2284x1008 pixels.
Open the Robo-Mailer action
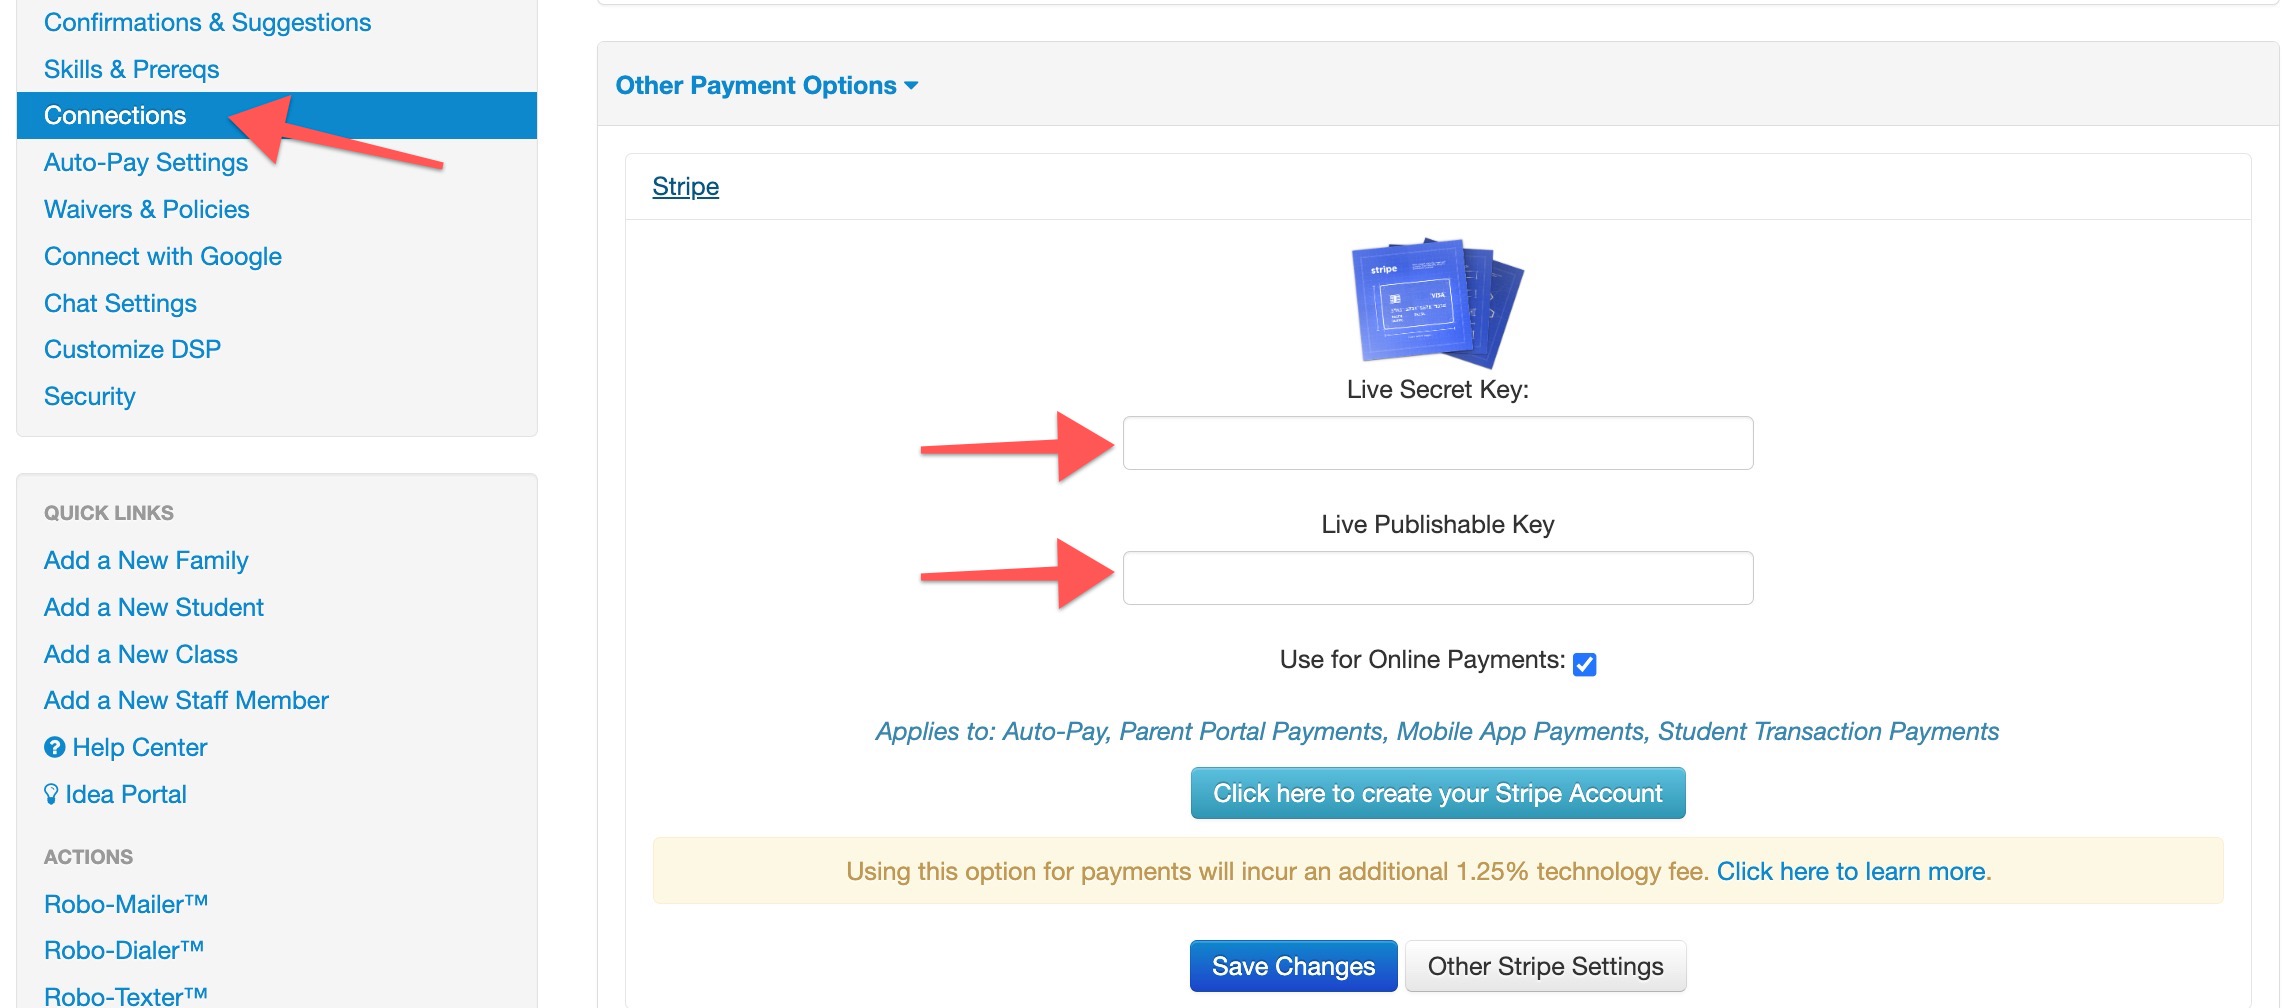pyautogui.click(x=126, y=904)
